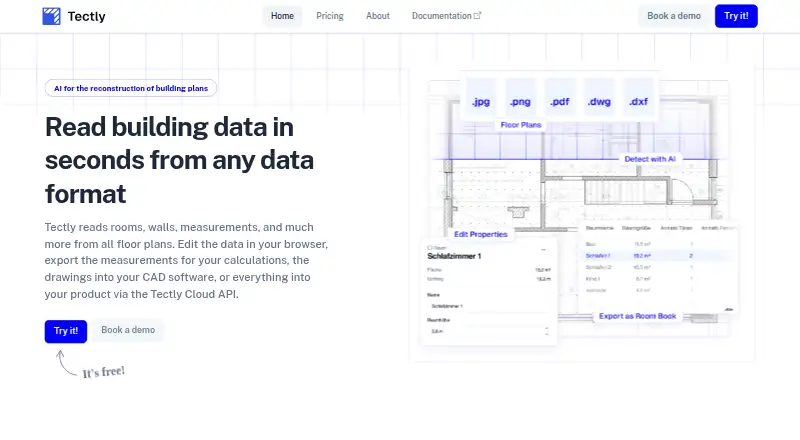Image resolution: width=800 pixels, height=440 pixels.
Task: Click the Name input field in properties card
Action: [488, 306]
